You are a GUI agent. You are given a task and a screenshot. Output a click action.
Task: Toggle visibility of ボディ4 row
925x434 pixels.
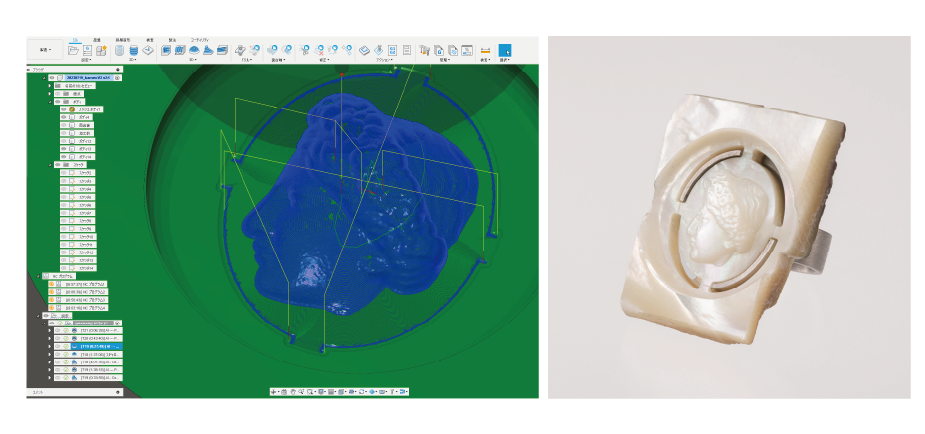pos(64,117)
